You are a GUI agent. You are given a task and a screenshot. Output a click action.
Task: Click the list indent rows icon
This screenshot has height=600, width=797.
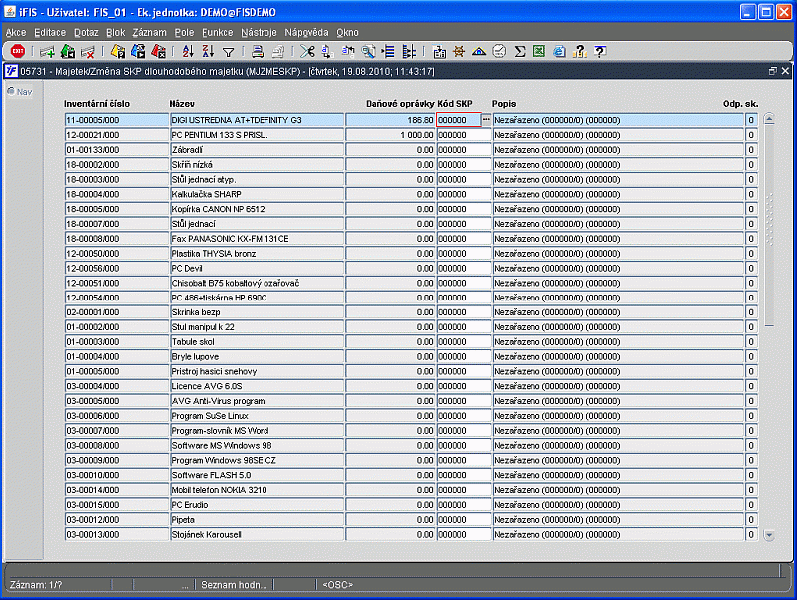click(x=388, y=51)
